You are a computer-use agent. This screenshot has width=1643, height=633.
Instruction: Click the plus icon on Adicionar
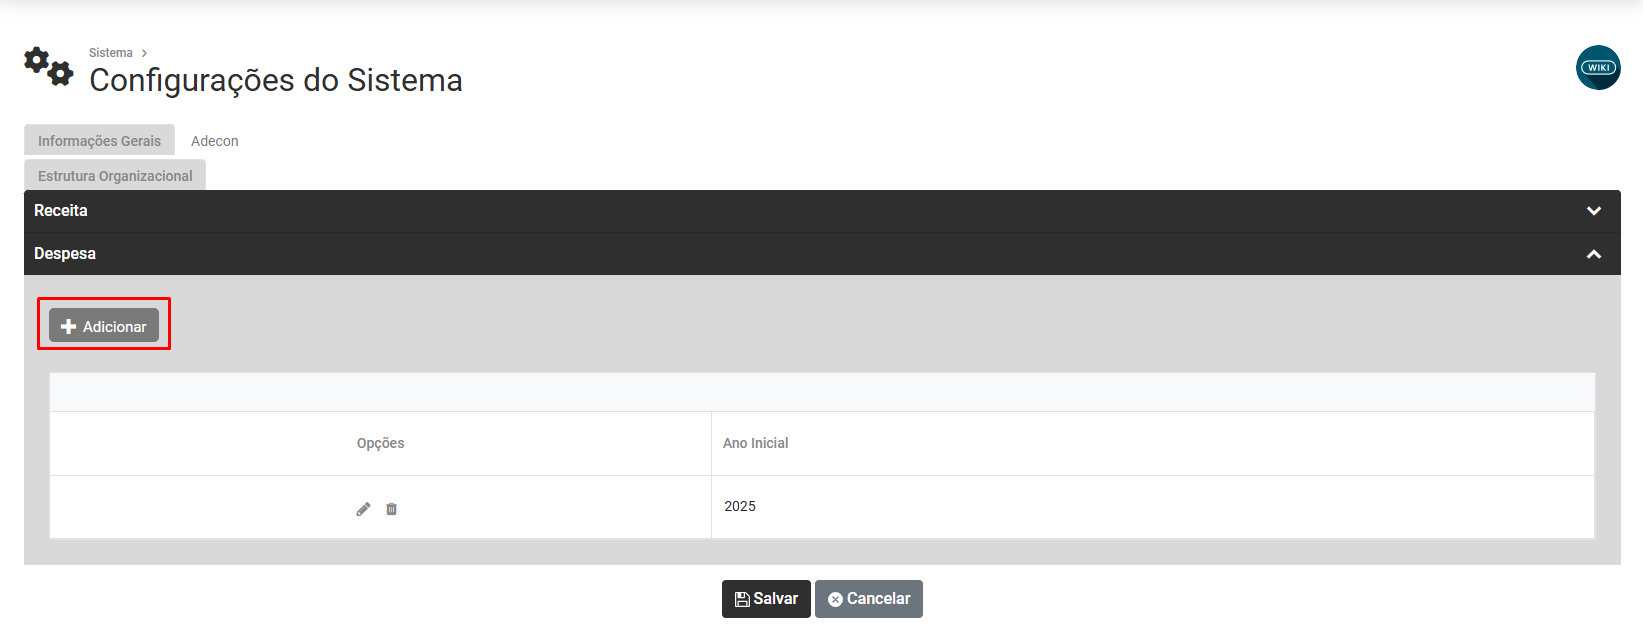point(69,327)
